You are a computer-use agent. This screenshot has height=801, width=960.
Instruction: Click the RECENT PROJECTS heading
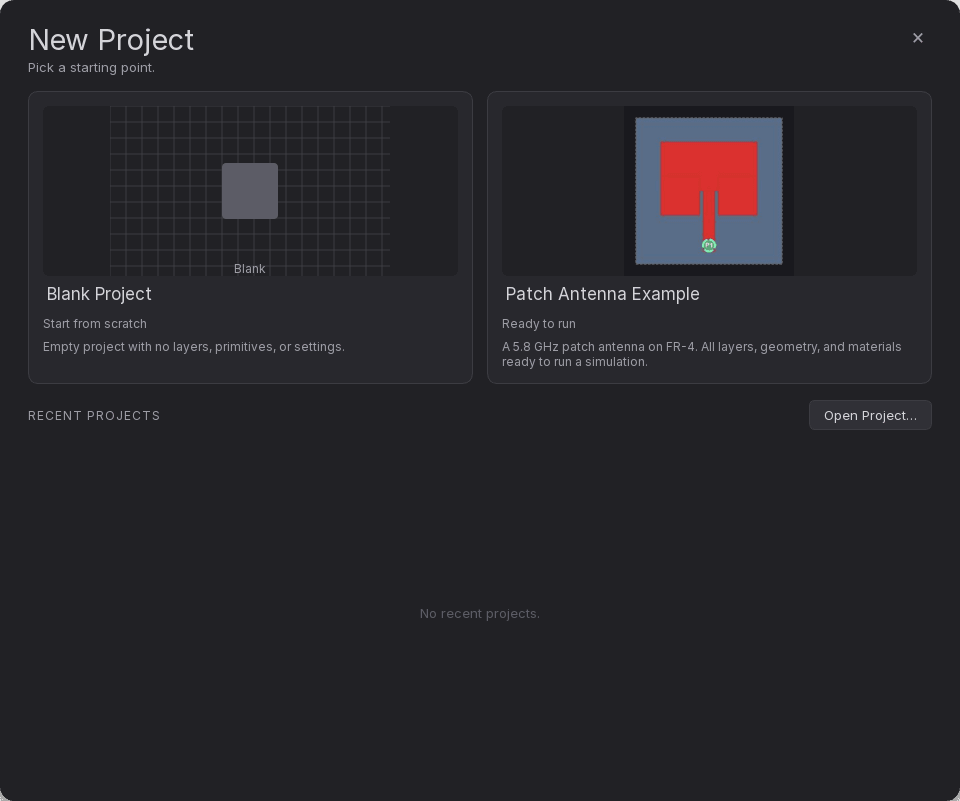click(x=94, y=416)
